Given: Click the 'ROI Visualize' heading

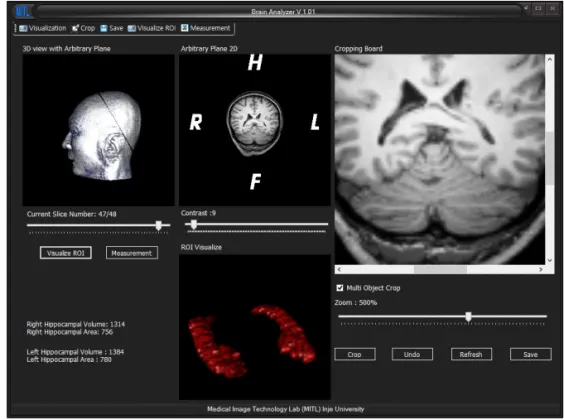Looking at the screenshot, I should (201, 247).
